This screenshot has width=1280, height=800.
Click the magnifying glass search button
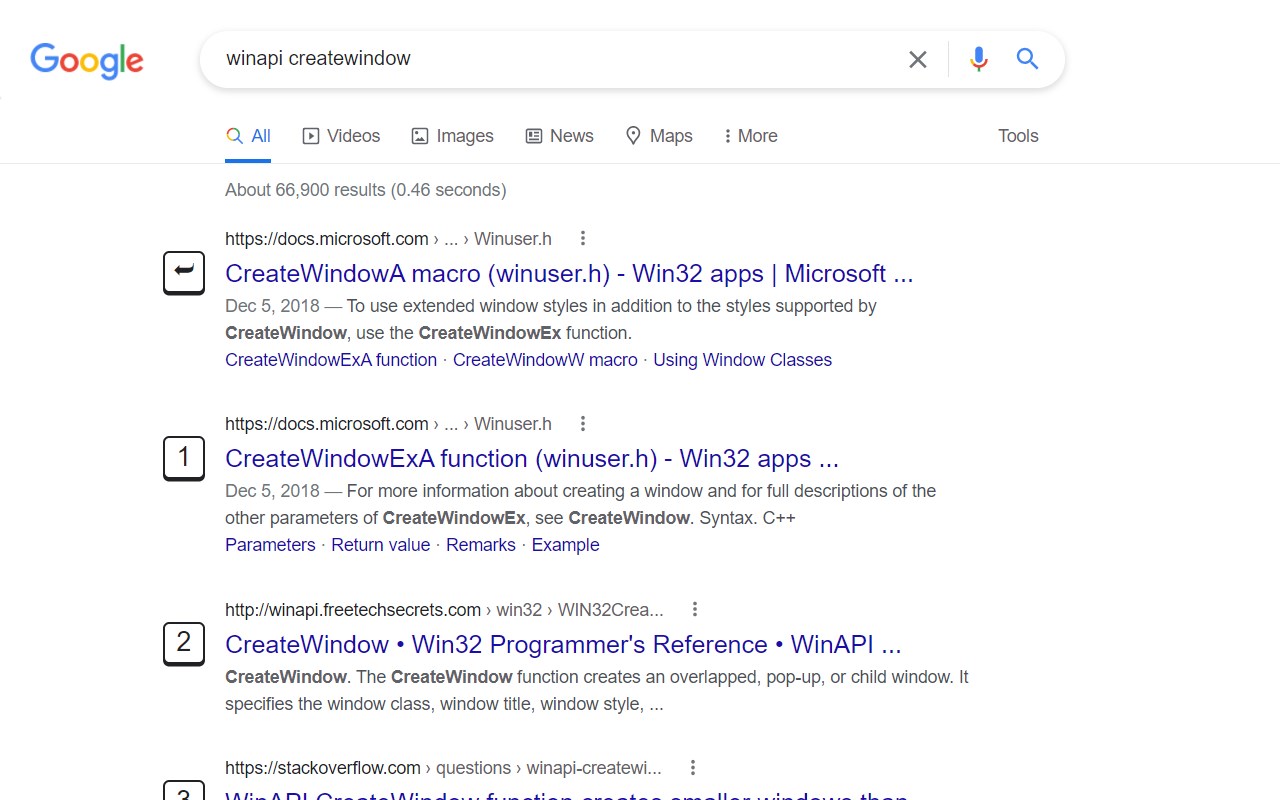(x=1027, y=59)
